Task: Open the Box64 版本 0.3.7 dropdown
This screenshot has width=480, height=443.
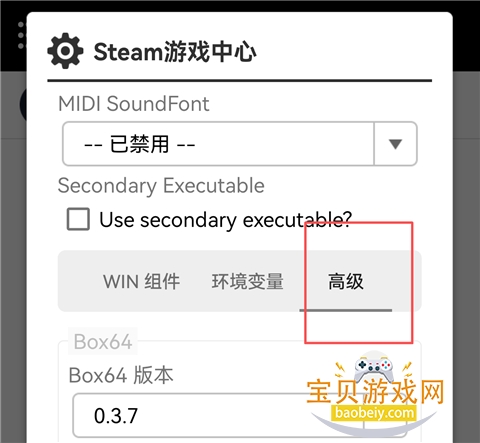Action: pos(239,415)
